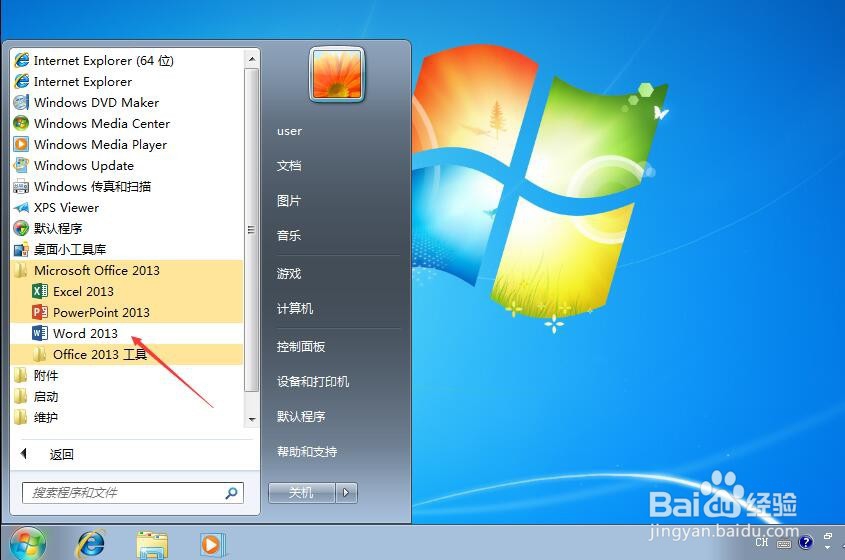Open 控制面板
845x560 pixels.
click(x=301, y=347)
